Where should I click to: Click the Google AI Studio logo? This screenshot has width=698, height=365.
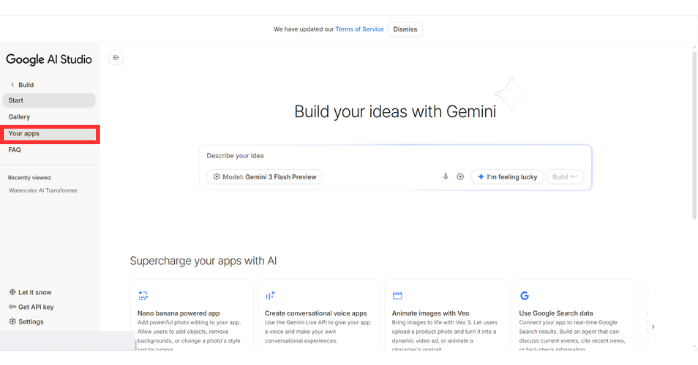49,60
